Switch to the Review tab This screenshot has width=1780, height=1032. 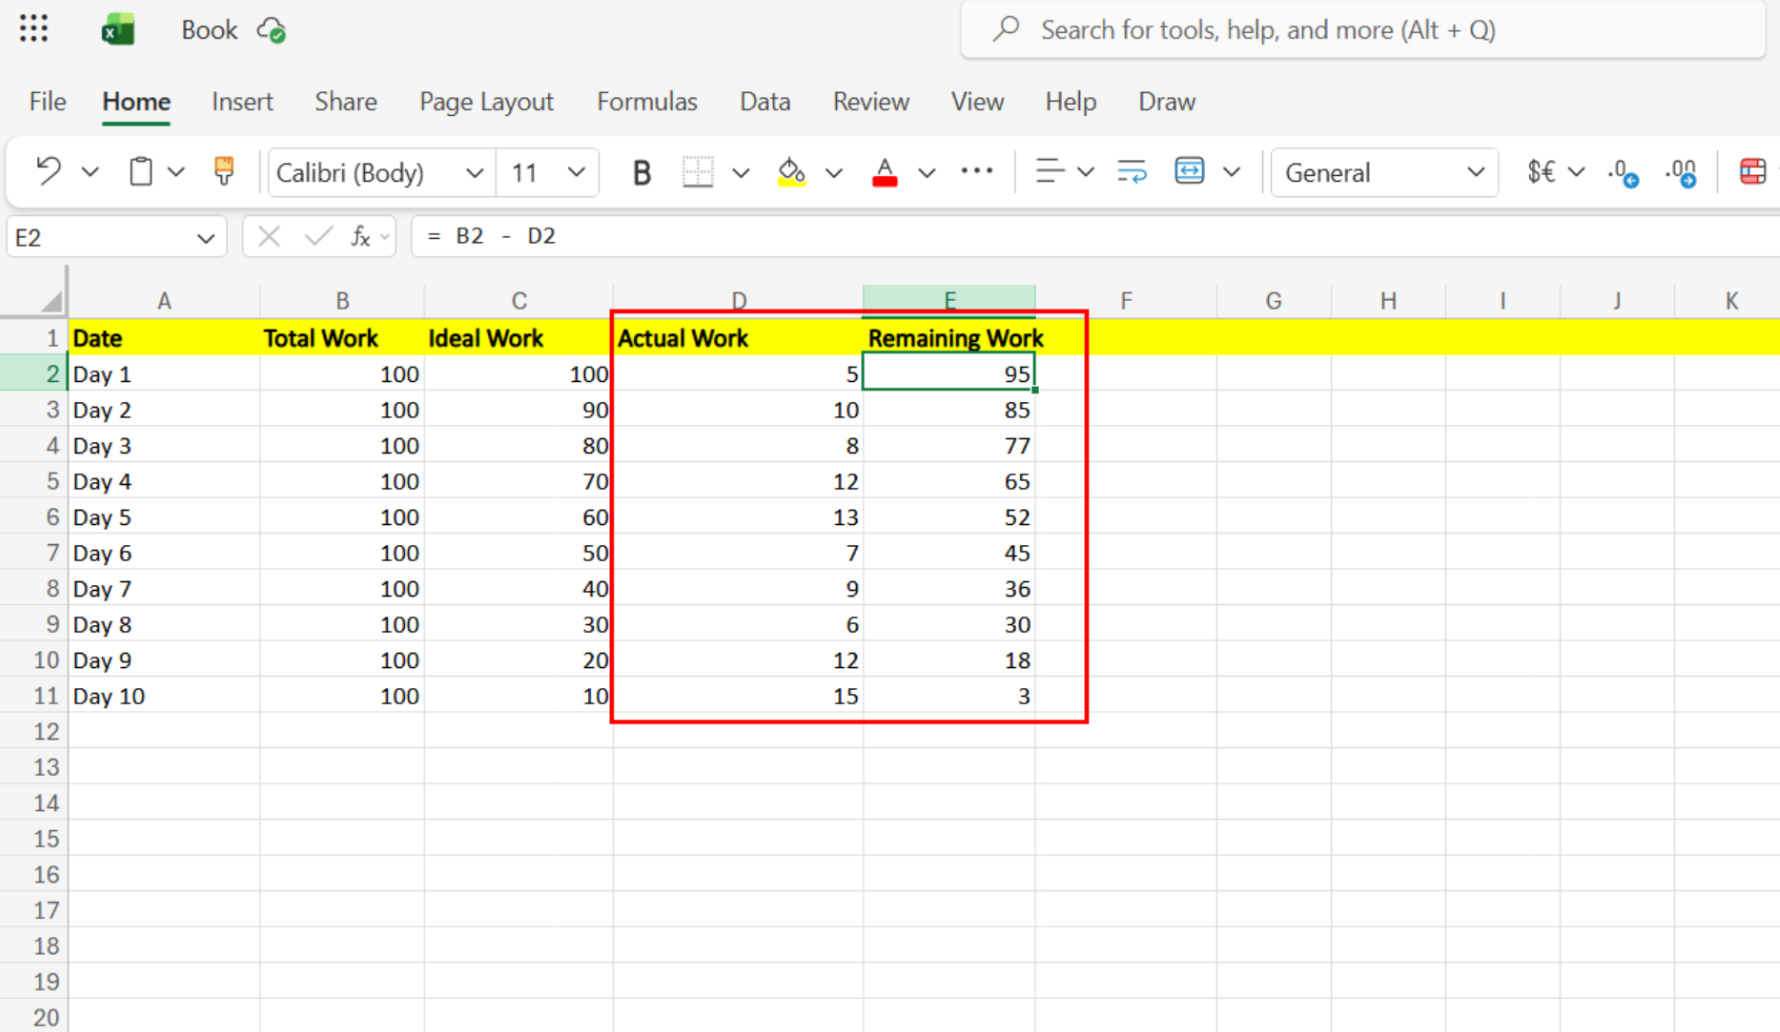pos(871,101)
